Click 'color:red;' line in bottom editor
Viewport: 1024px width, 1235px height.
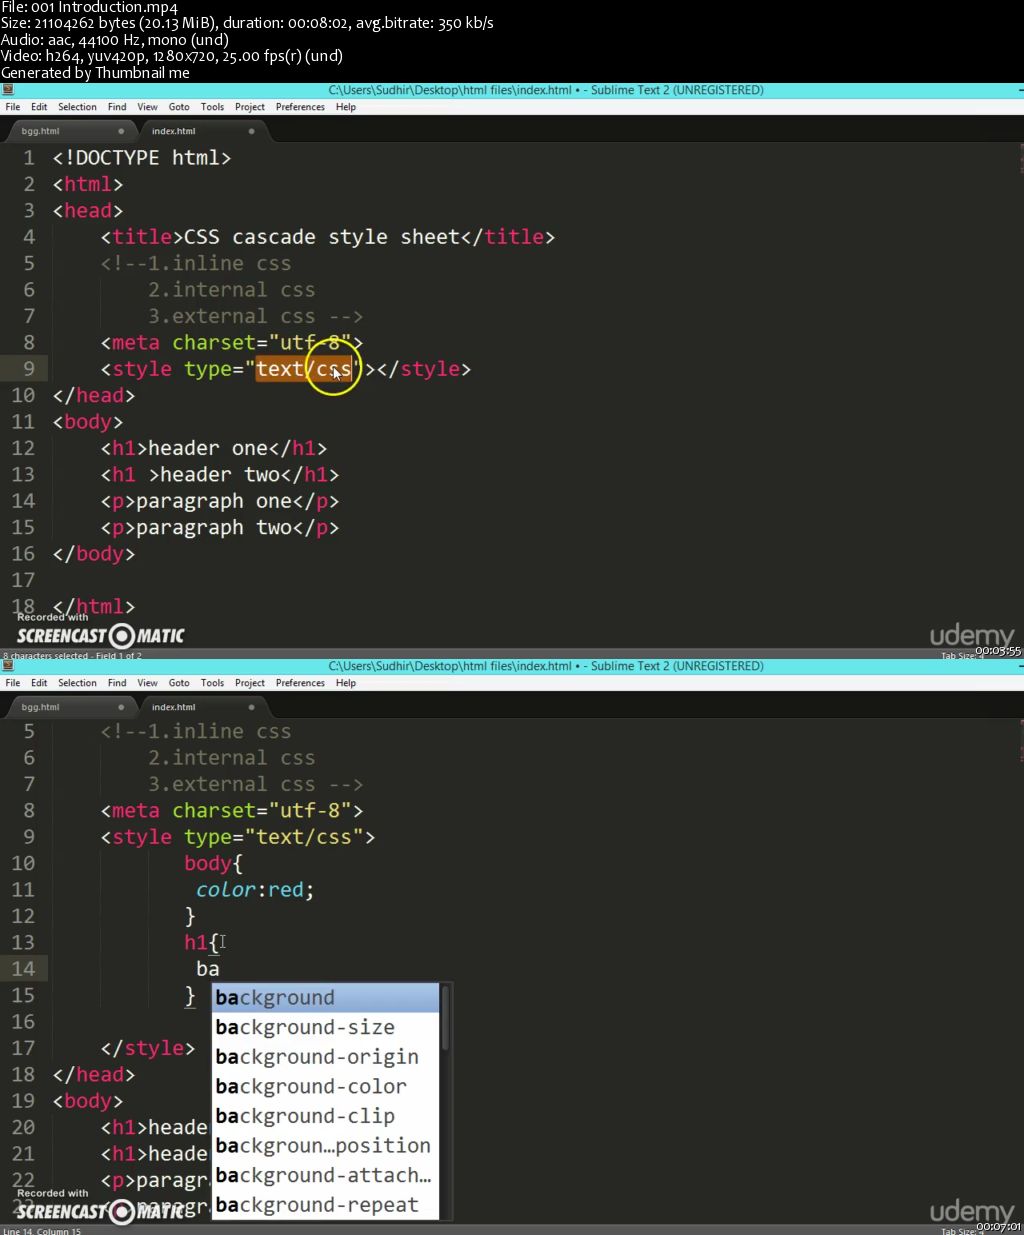pyautogui.click(x=255, y=890)
